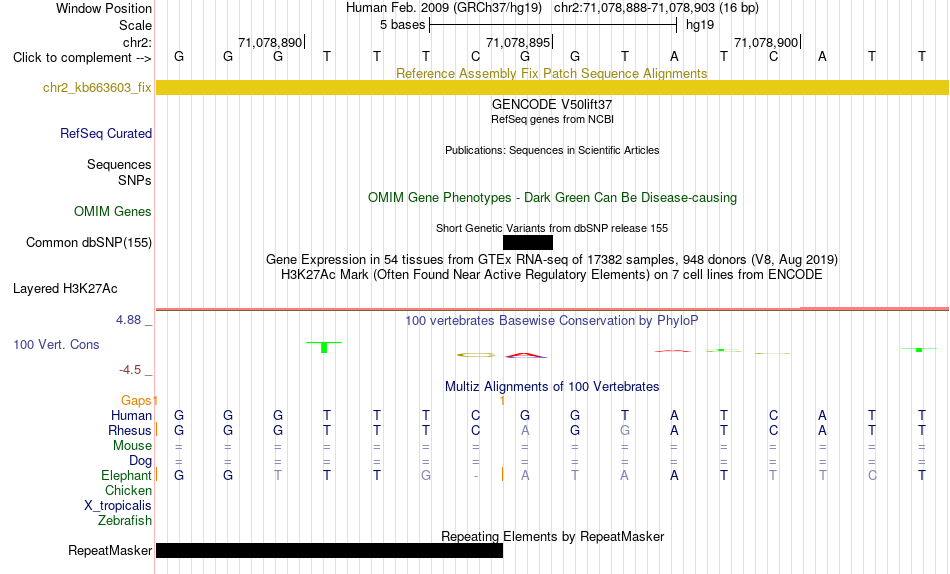Click the 100 Vert. Cons label

tap(56, 344)
